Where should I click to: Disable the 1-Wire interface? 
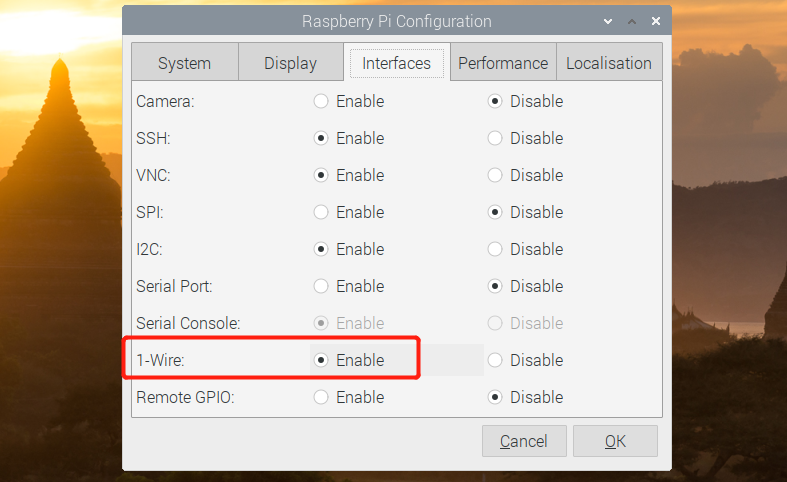(x=495, y=360)
